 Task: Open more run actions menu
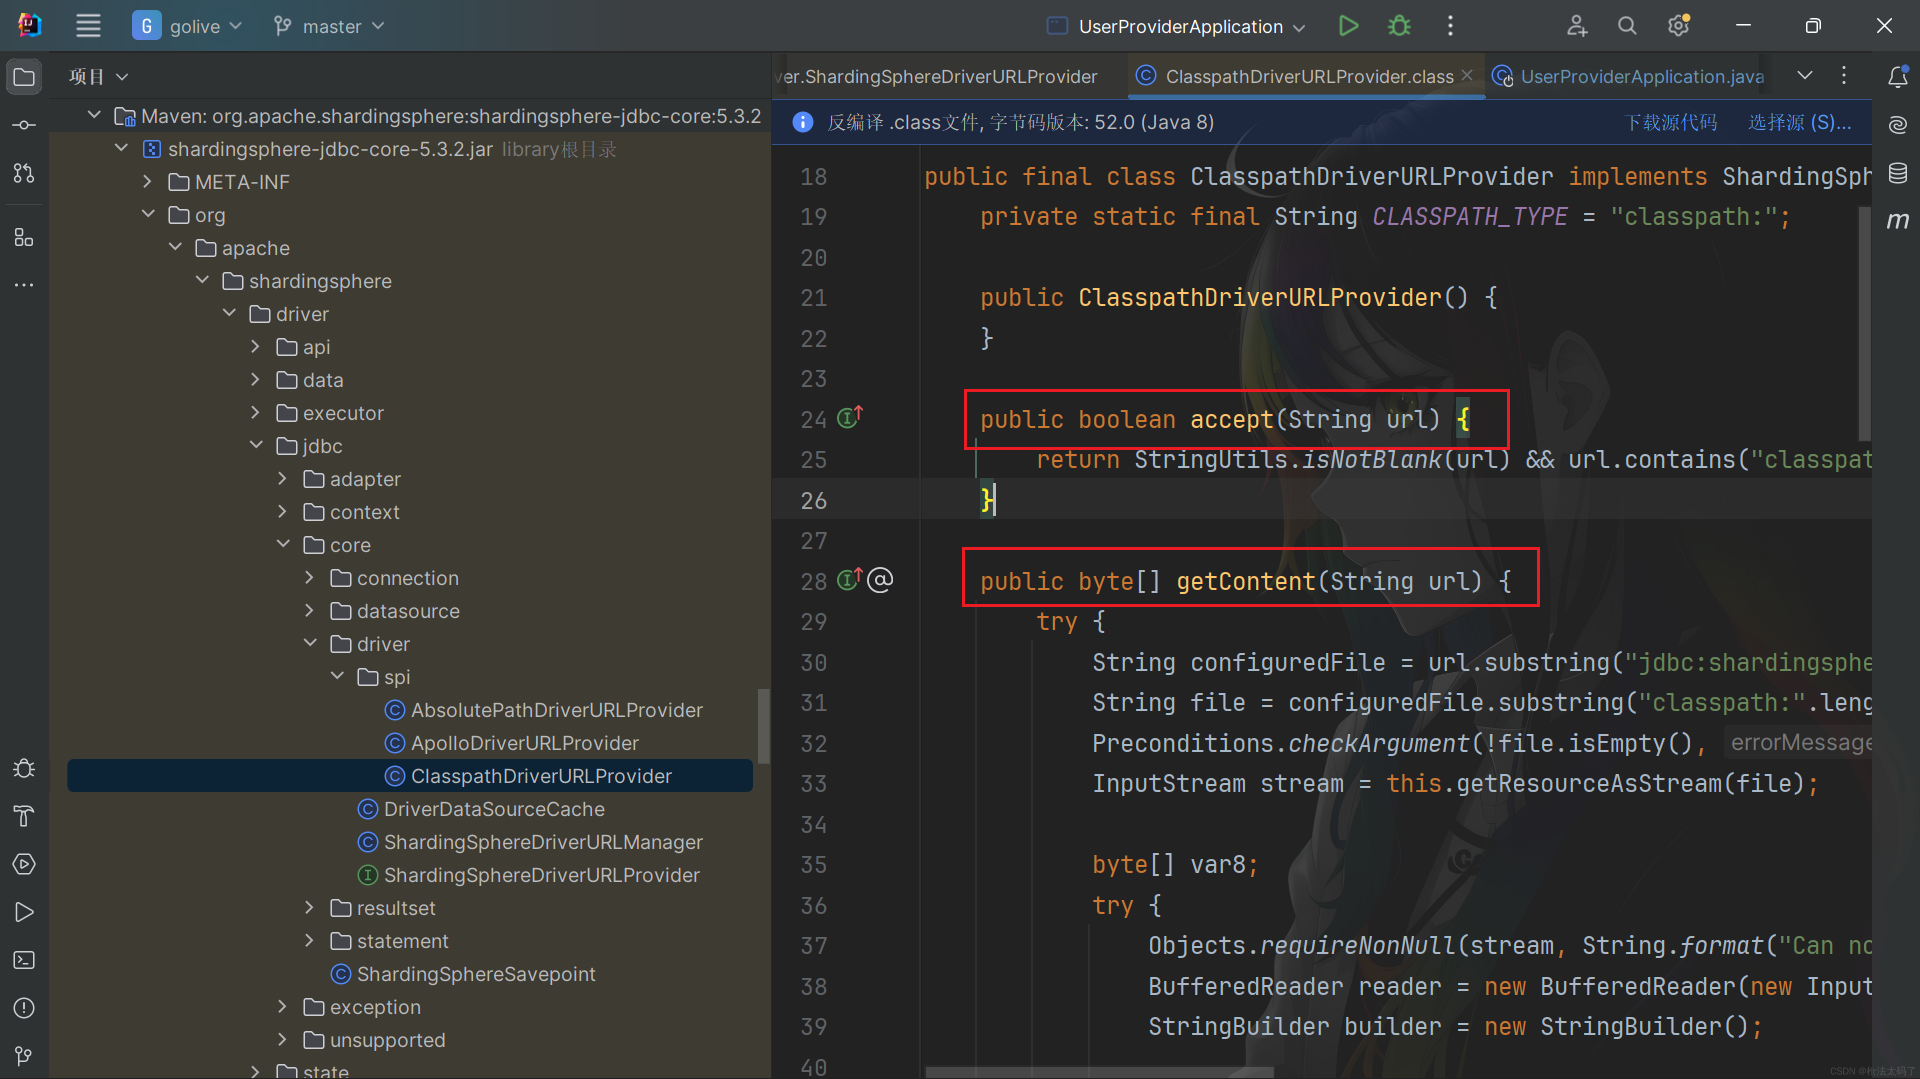tap(1450, 26)
